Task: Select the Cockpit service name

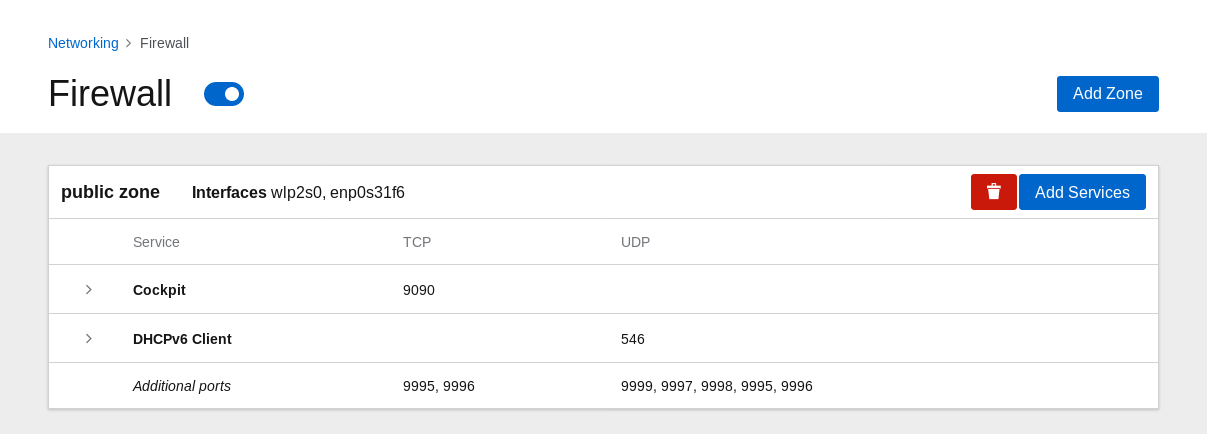Action: click(159, 290)
